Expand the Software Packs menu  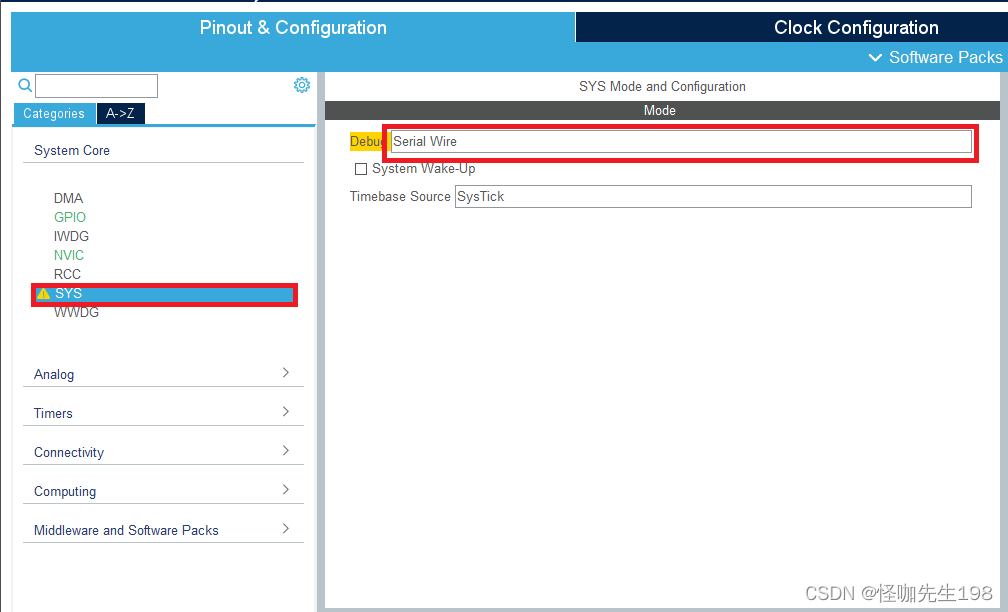[x=935, y=57]
